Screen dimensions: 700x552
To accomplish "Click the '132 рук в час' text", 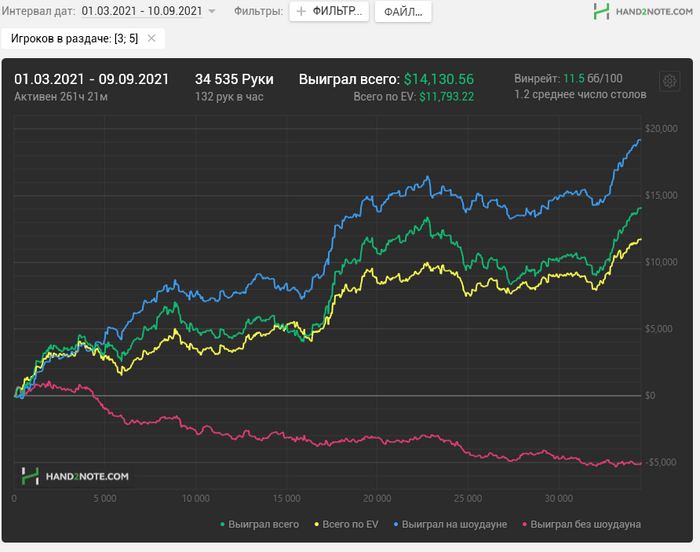I will click(229, 97).
